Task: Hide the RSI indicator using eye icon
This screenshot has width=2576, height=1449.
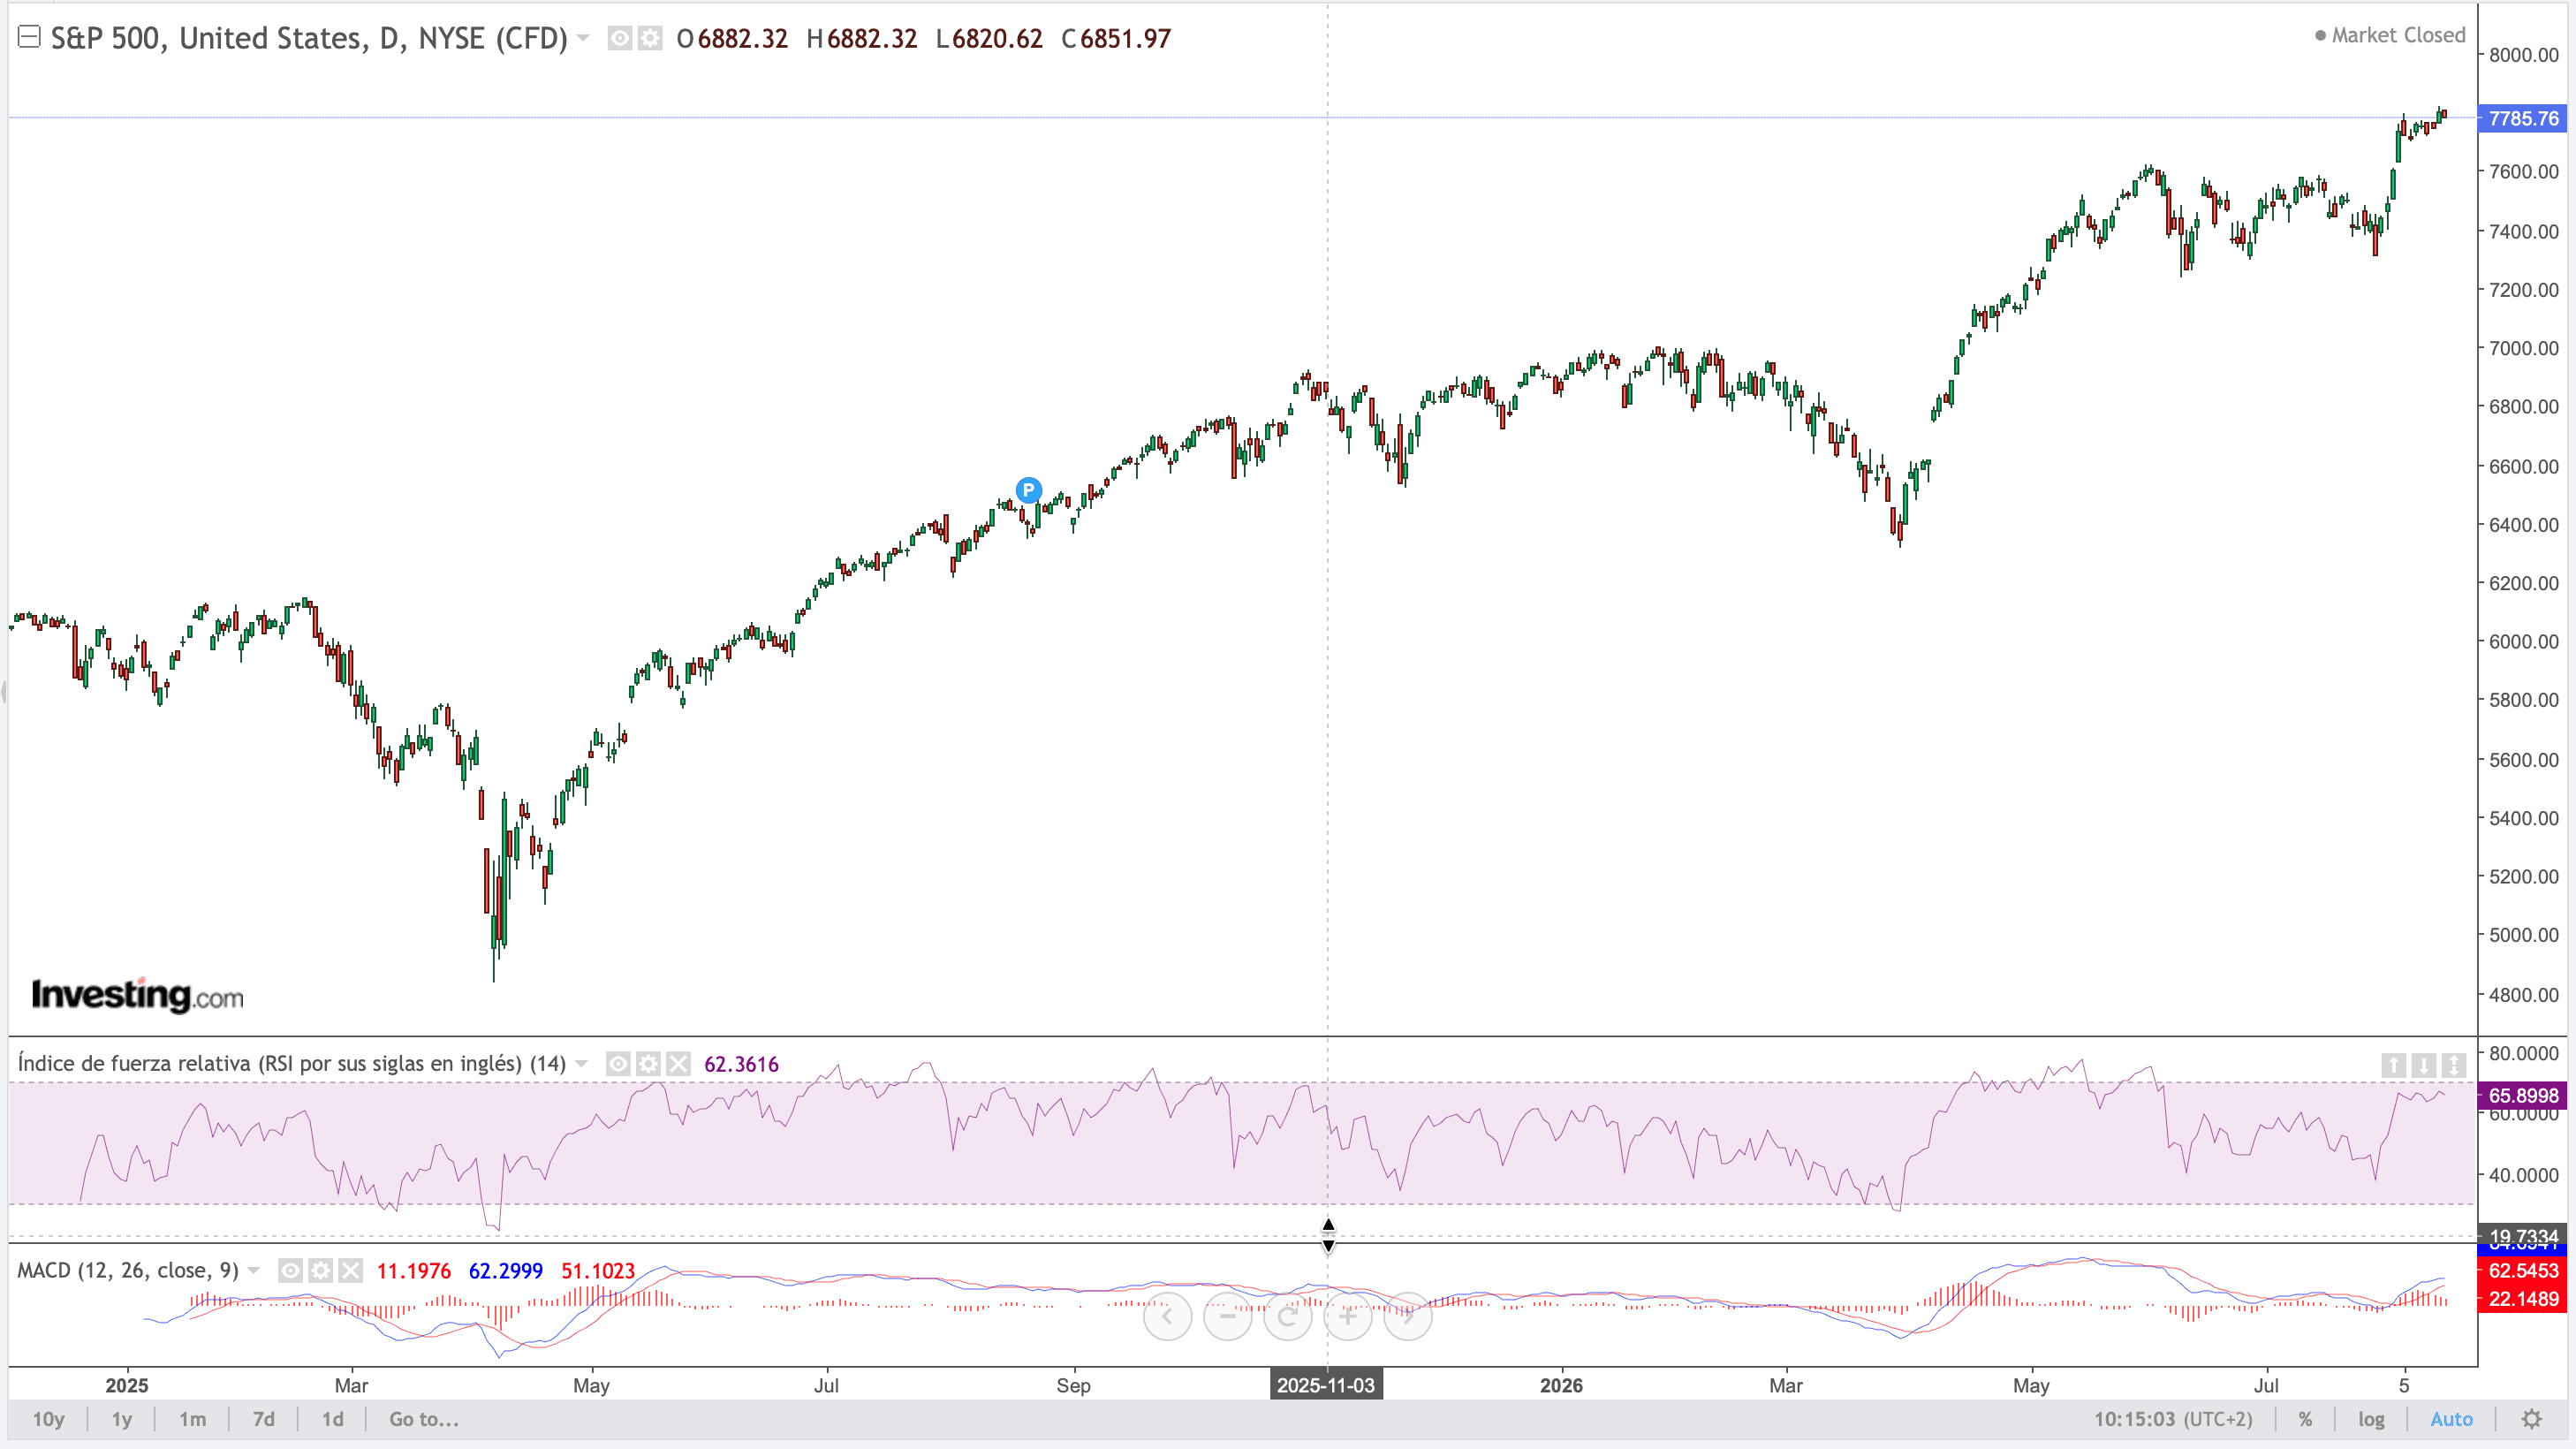Action: tap(618, 1064)
